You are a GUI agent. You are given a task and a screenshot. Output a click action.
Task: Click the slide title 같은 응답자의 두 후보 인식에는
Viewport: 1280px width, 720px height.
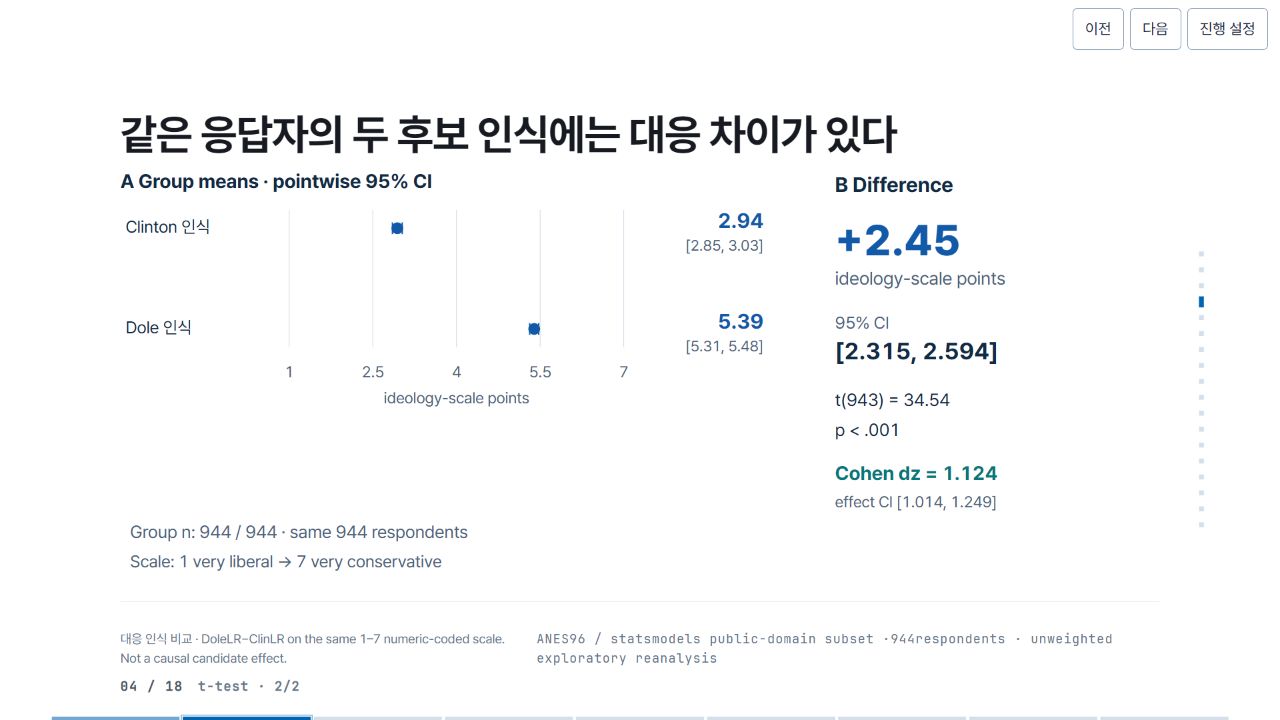tap(508, 136)
